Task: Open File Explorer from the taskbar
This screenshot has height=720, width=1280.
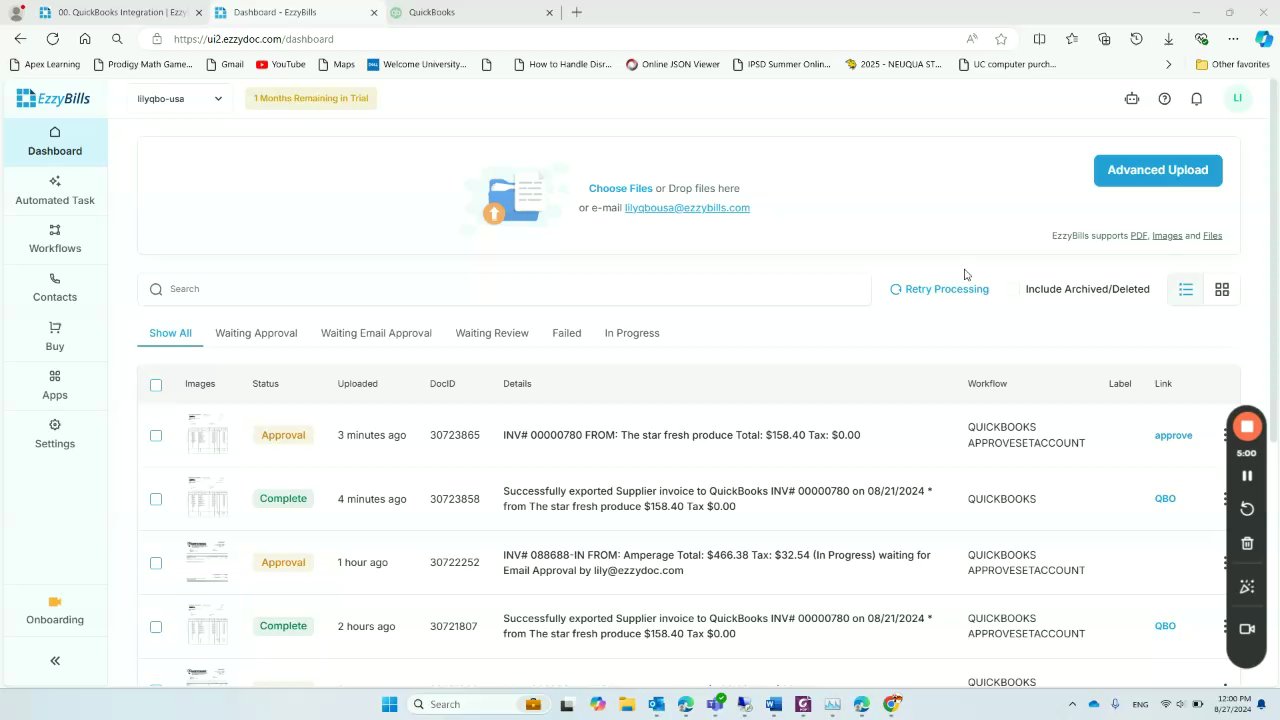Action: tap(626, 704)
